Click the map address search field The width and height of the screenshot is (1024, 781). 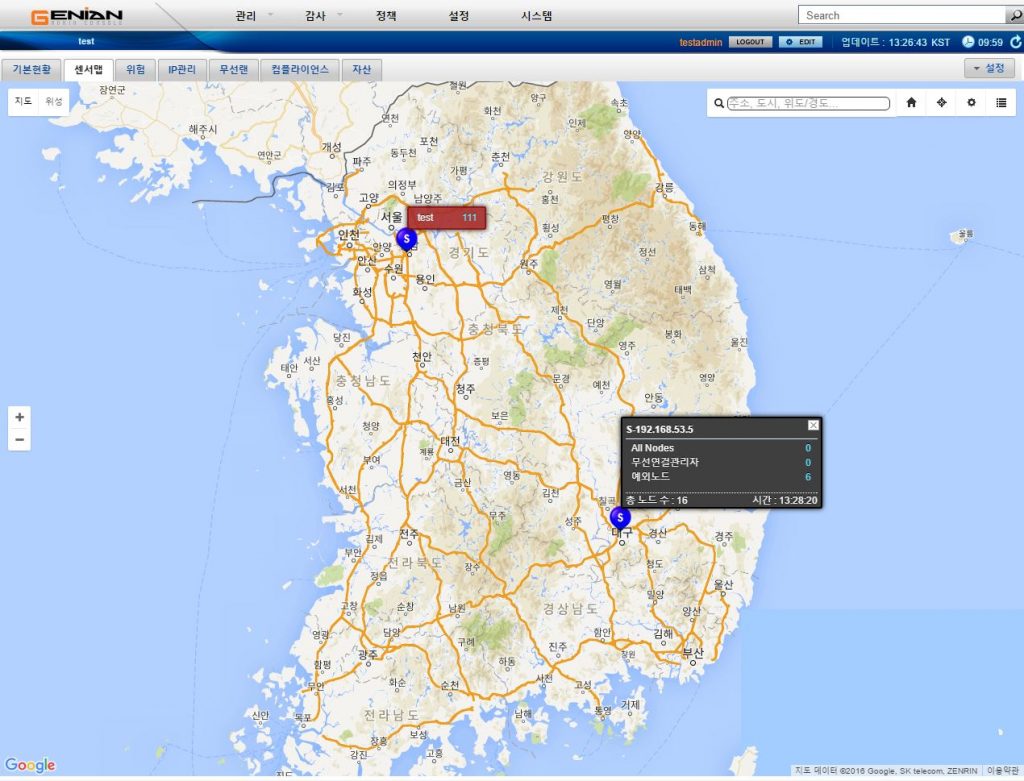click(808, 103)
